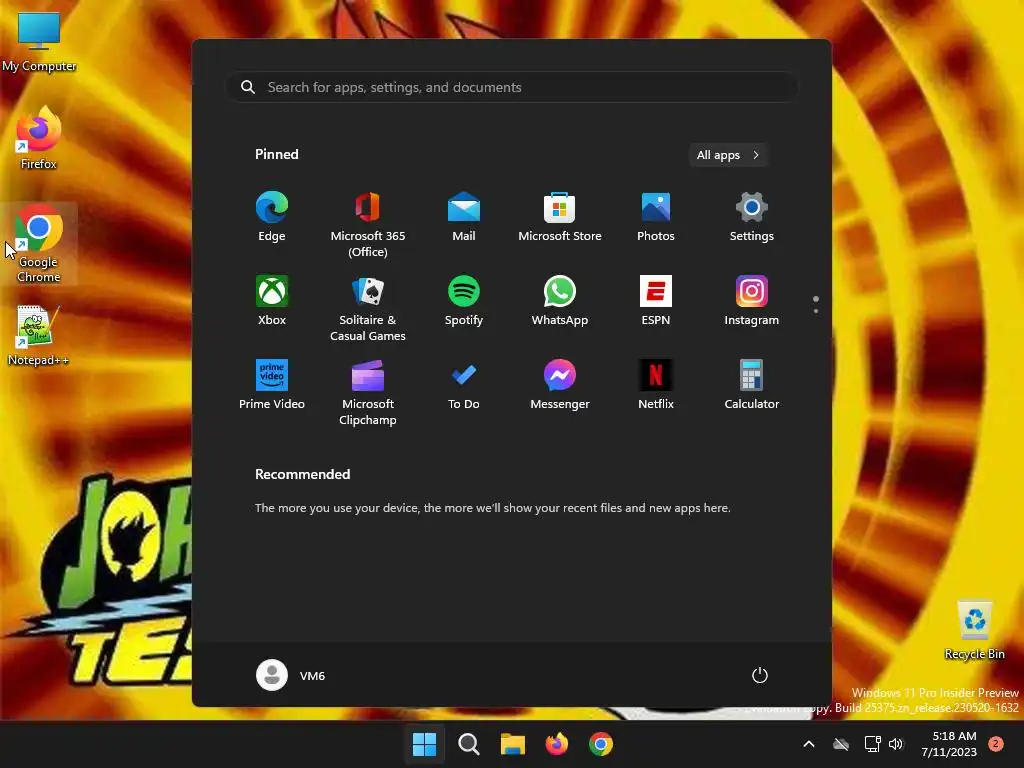Open the ESPN app
Viewport: 1024px width, 768px height.
(656, 300)
